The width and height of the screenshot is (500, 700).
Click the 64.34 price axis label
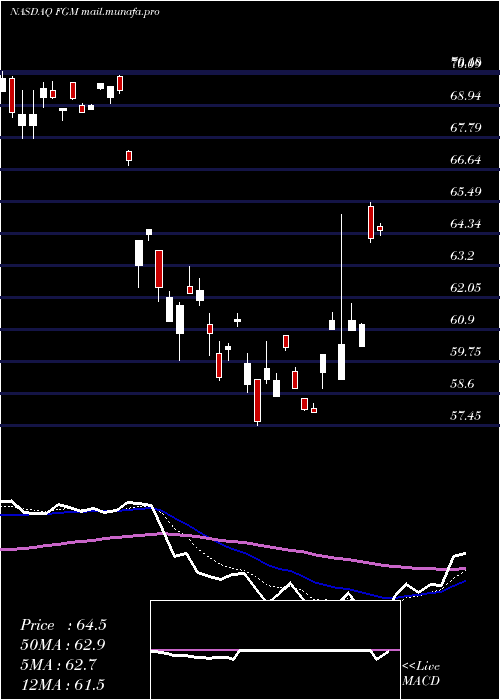coord(466,224)
